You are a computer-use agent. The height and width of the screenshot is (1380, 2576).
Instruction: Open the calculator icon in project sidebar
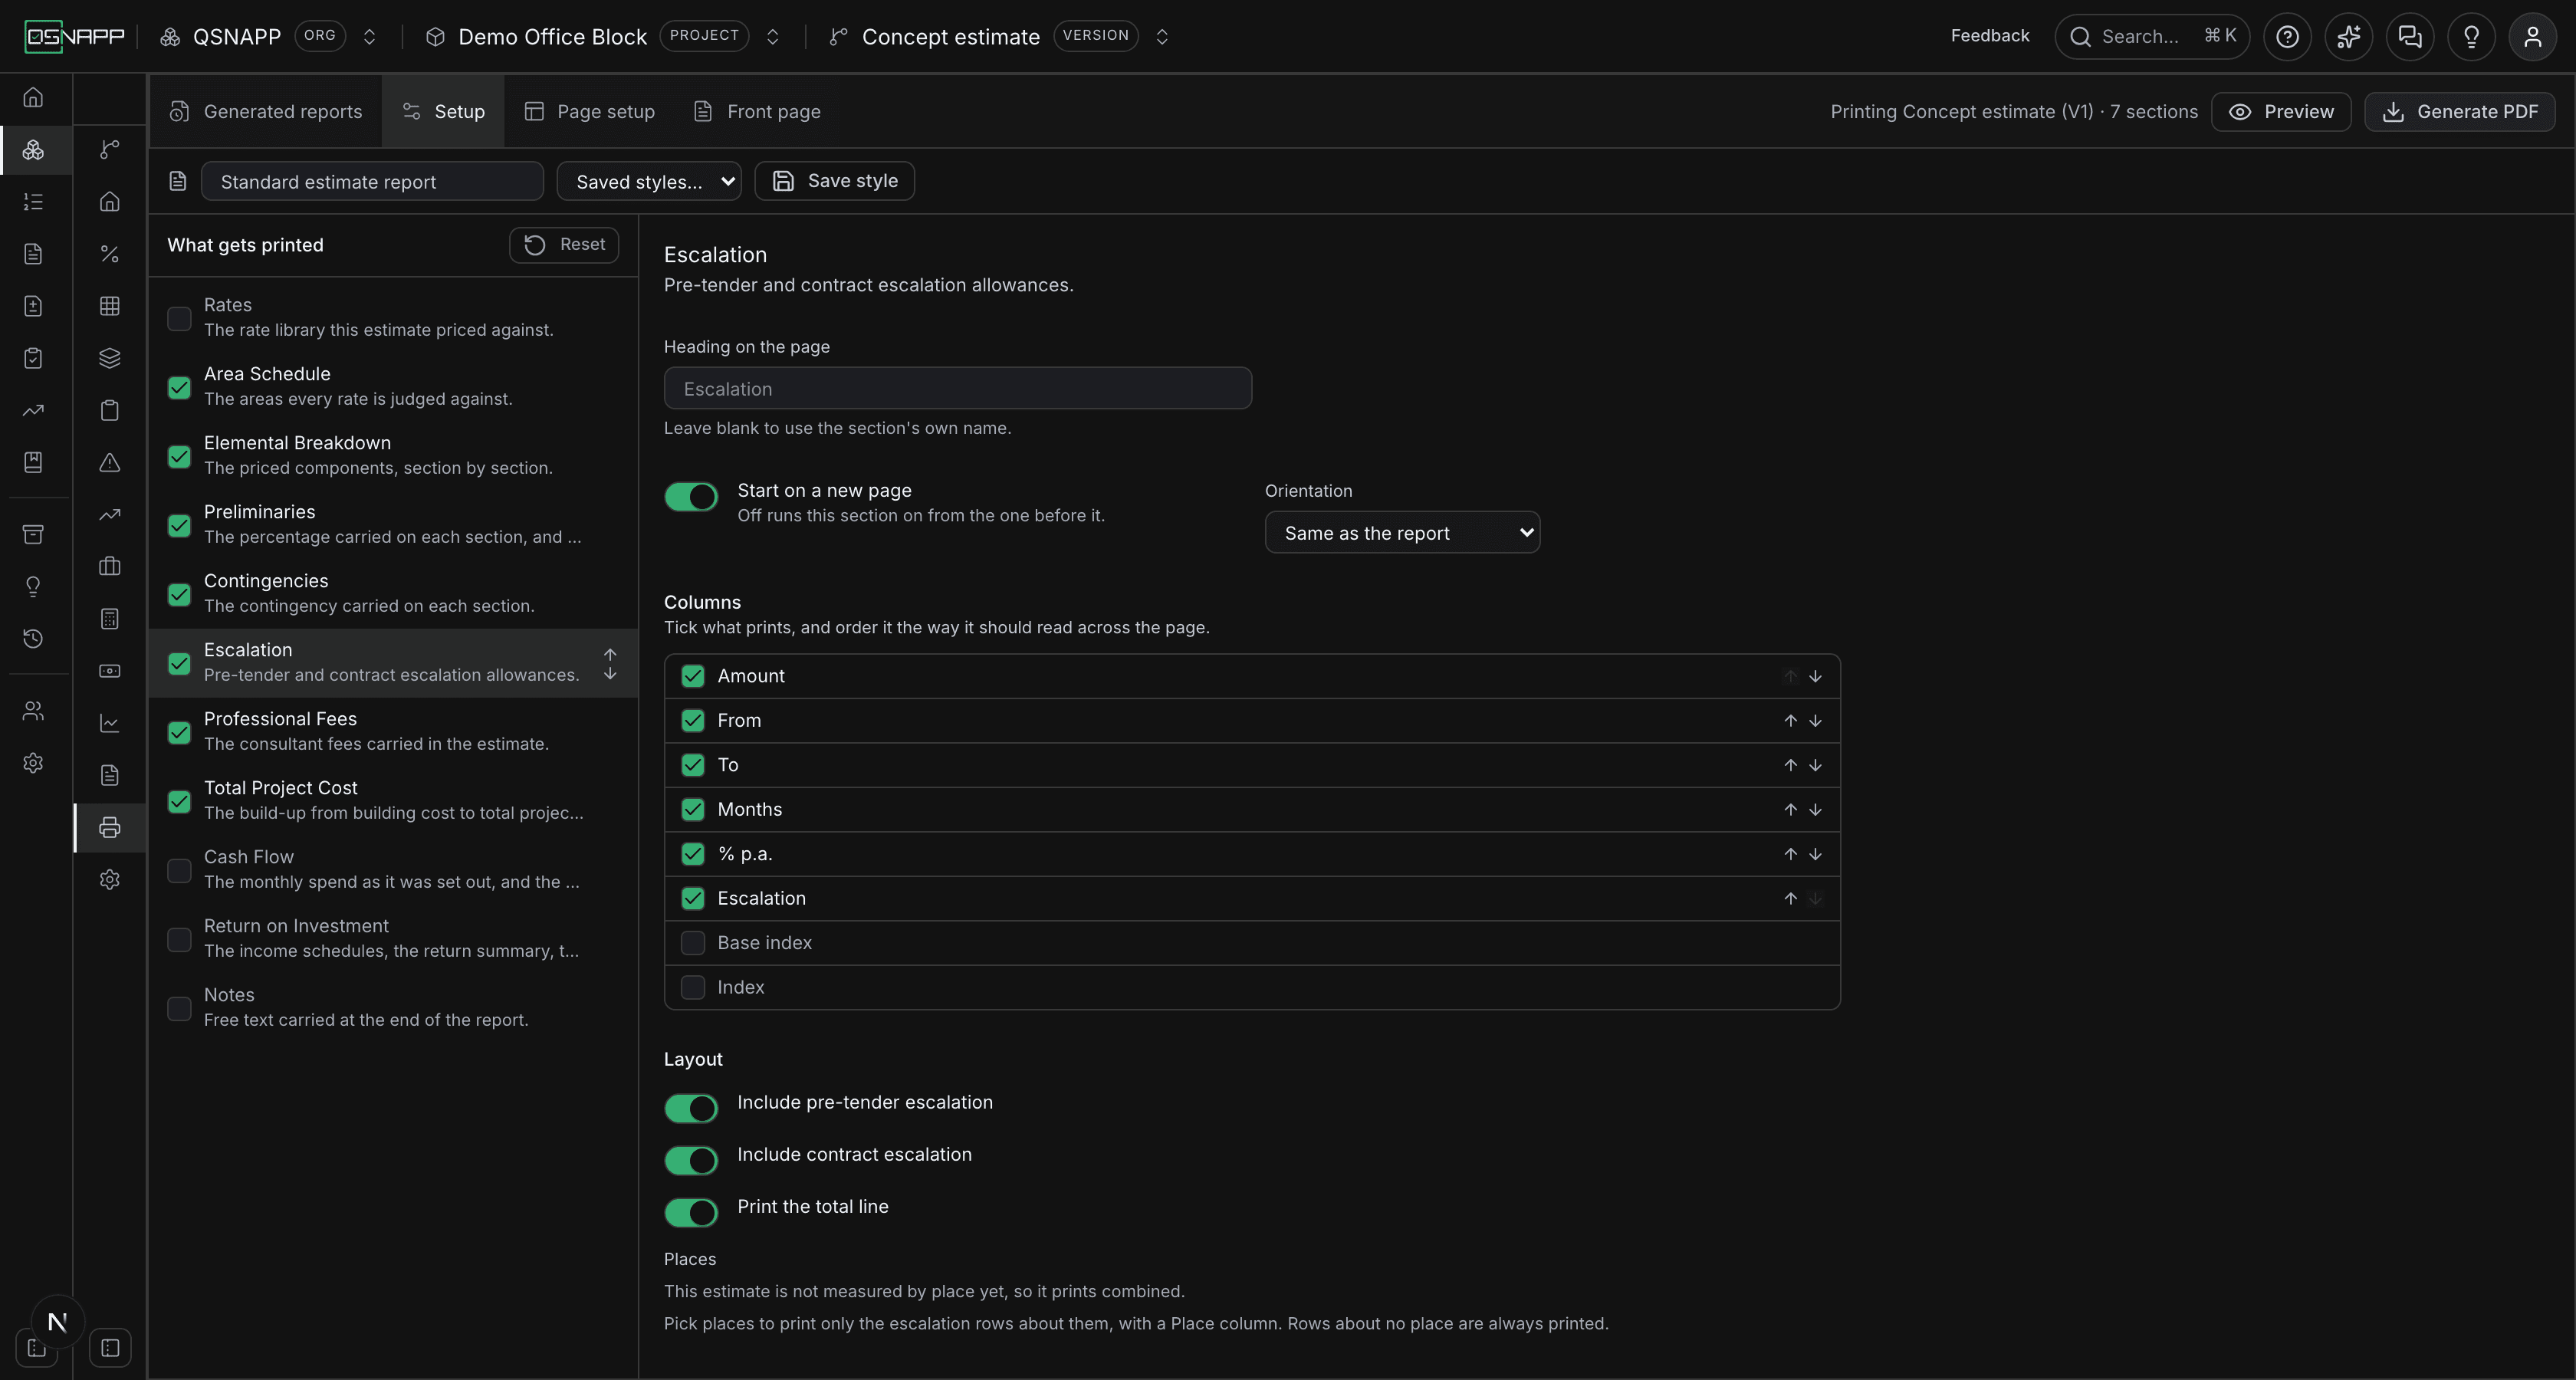click(110, 619)
